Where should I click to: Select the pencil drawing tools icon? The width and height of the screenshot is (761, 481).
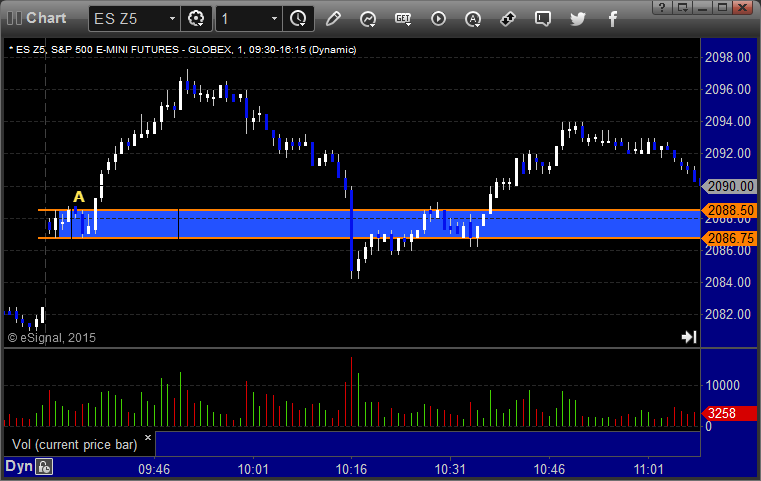(333, 19)
